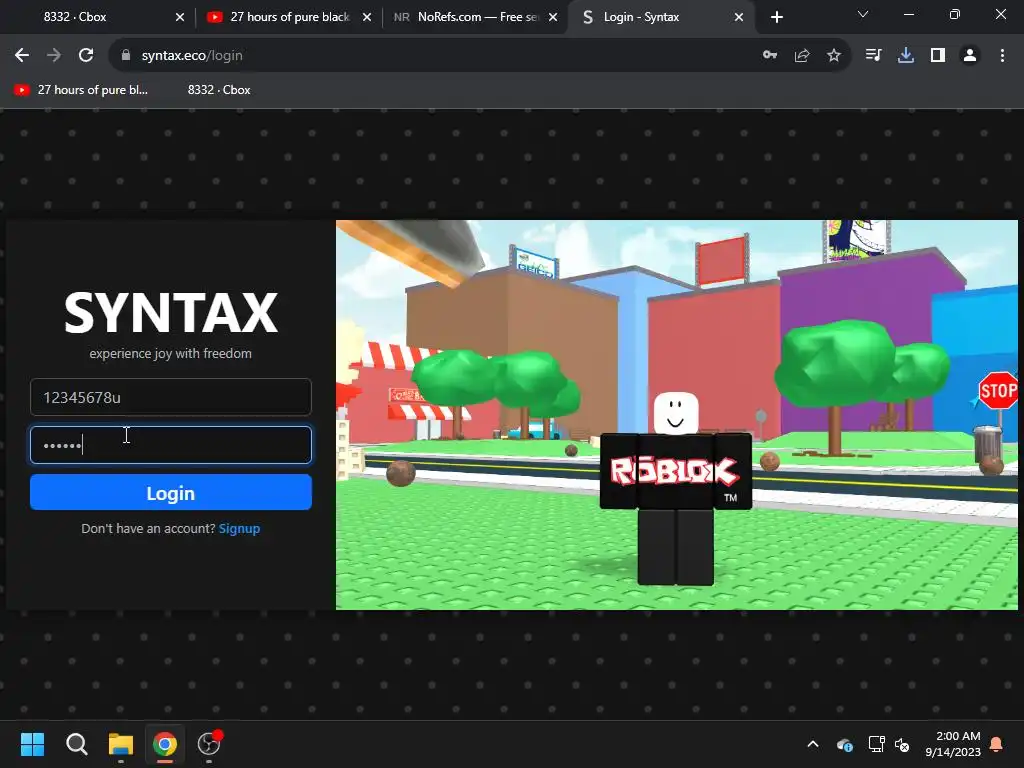The width and height of the screenshot is (1024, 768).
Task: Open network display tray icon
Action: (x=876, y=744)
